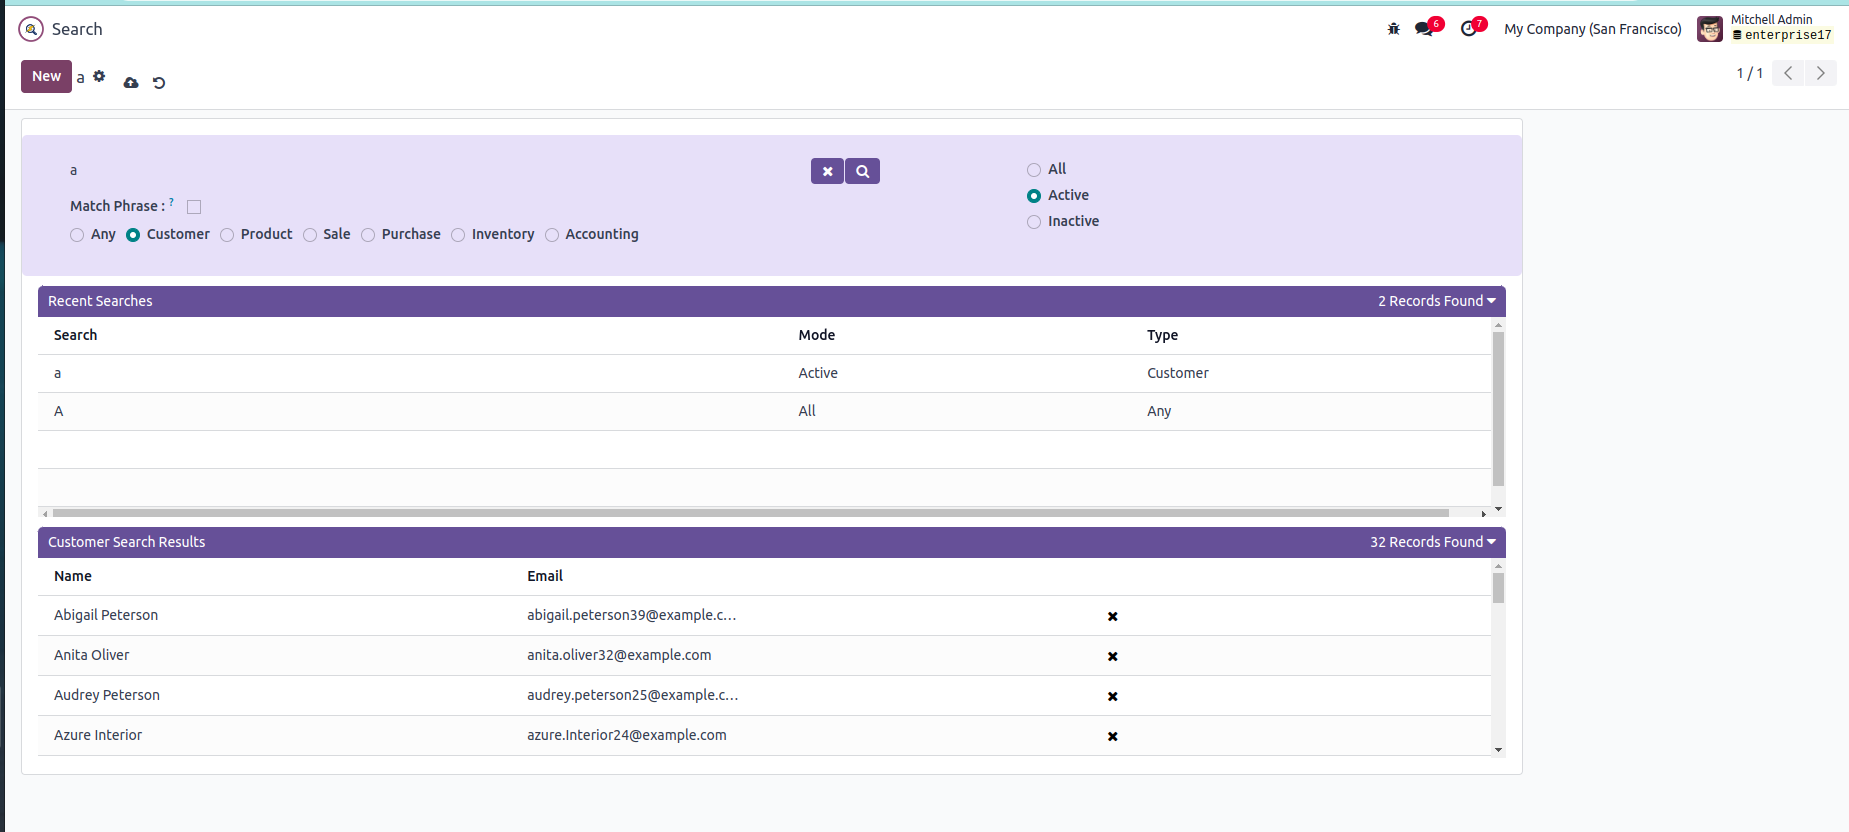The image size is (1849, 832).
Task: Clear the search with the X button
Action: [x=827, y=171]
